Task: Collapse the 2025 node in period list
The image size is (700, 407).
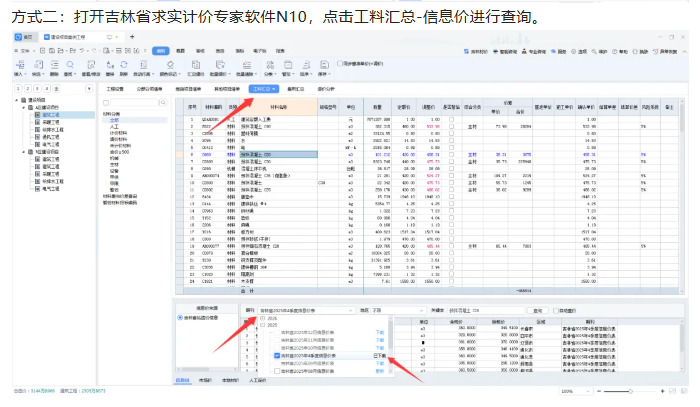Action: point(262,325)
